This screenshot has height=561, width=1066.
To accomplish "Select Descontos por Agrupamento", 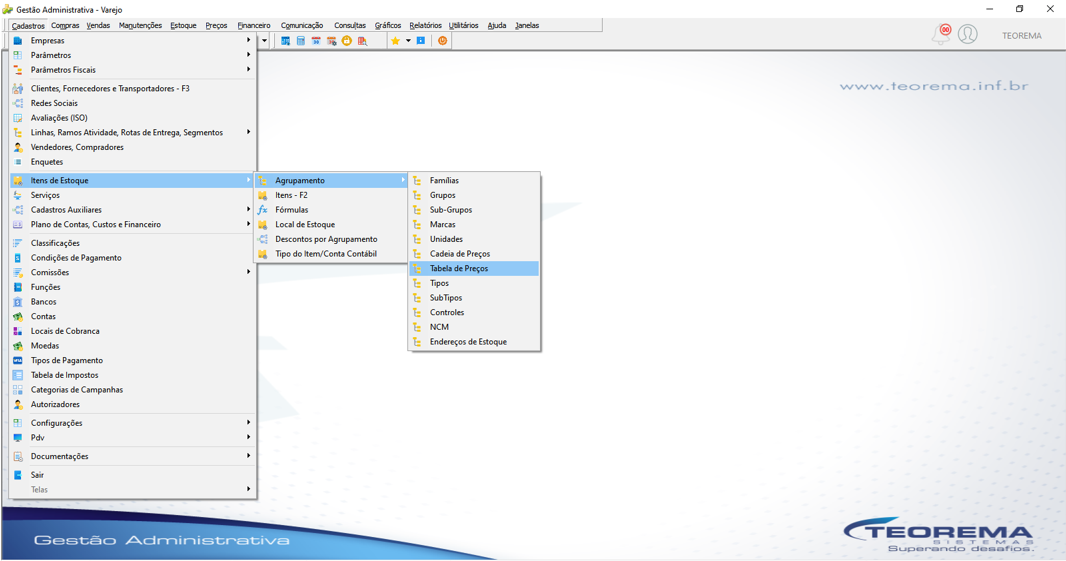I will coord(330,239).
